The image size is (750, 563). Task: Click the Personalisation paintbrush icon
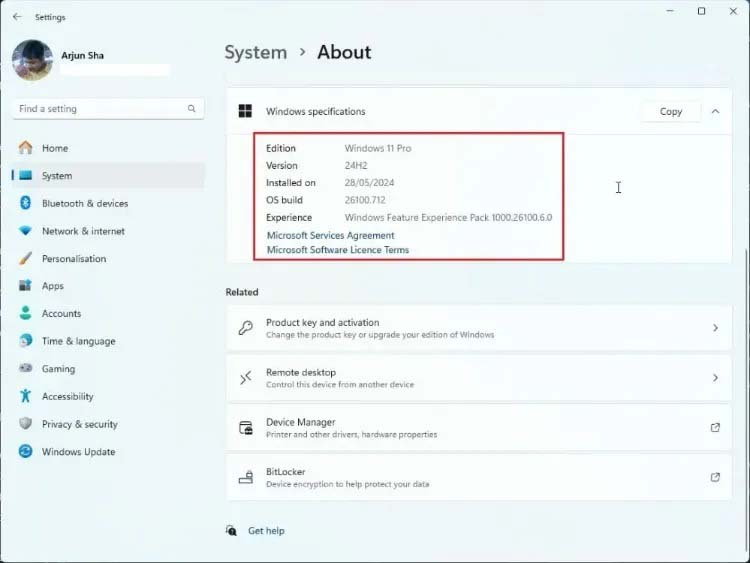[25, 258]
